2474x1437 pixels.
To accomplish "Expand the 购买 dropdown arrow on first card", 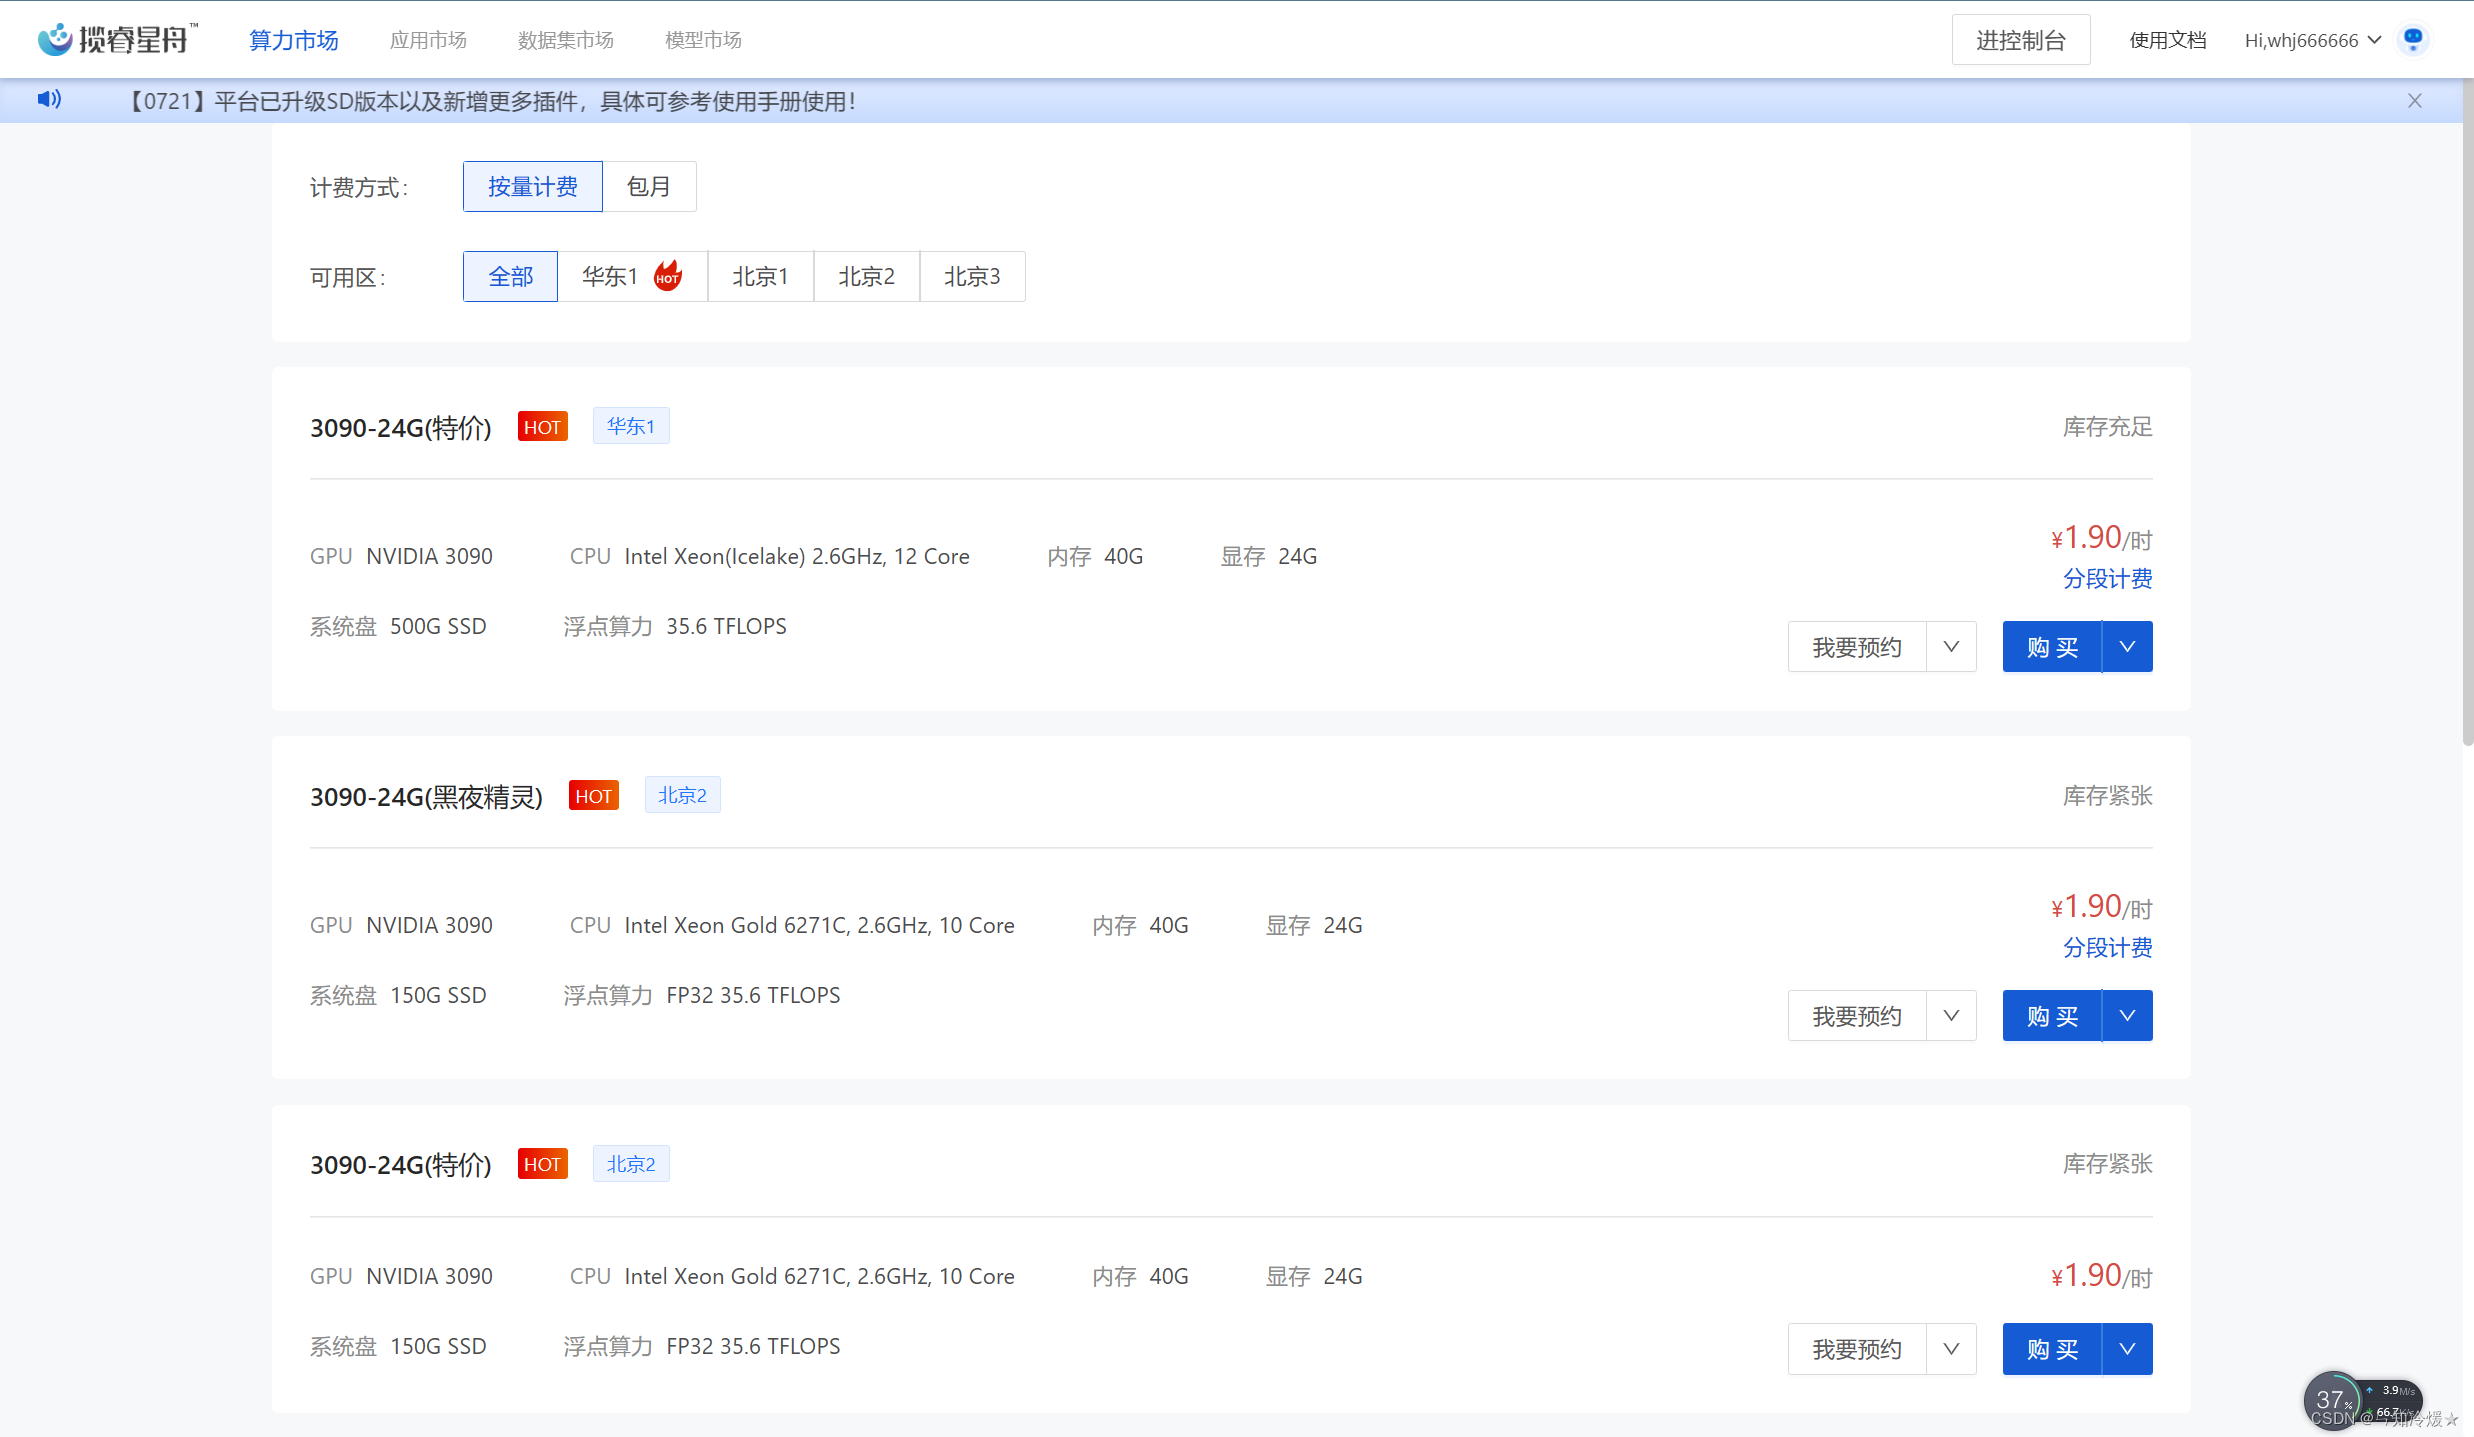I will 2127,647.
